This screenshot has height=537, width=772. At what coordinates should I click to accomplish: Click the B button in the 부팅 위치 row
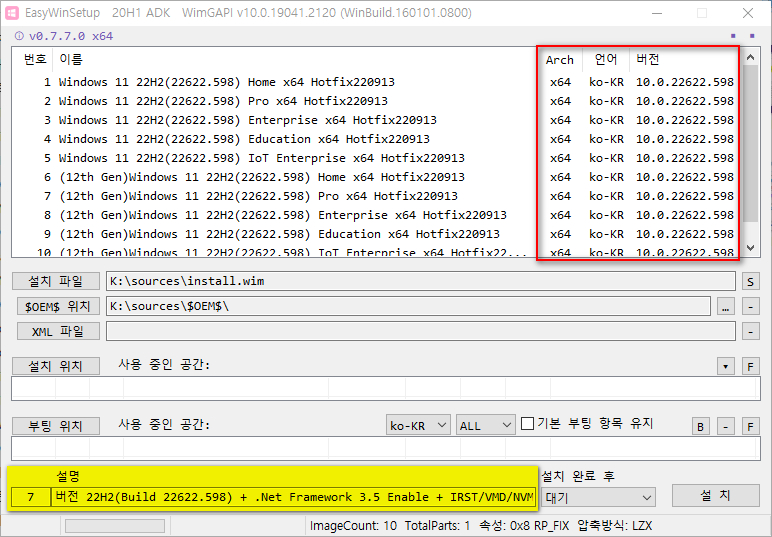pyautogui.click(x=701, y=426)
